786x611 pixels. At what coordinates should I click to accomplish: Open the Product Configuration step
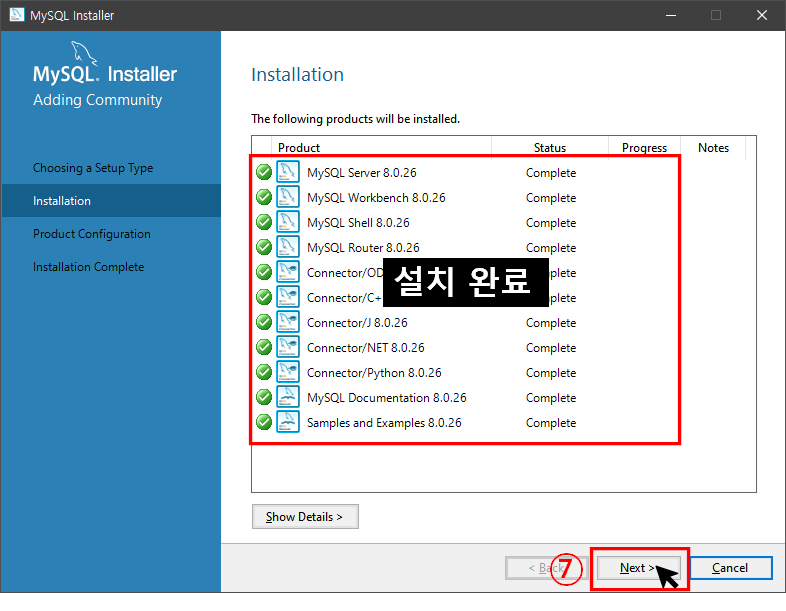[x=92, y=234]
